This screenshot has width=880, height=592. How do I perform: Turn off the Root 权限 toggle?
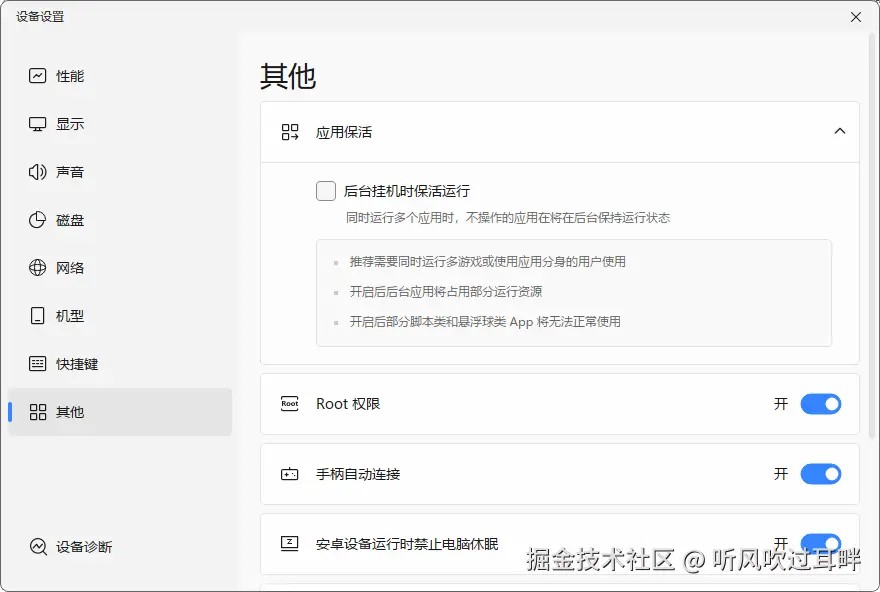(821, 404)
